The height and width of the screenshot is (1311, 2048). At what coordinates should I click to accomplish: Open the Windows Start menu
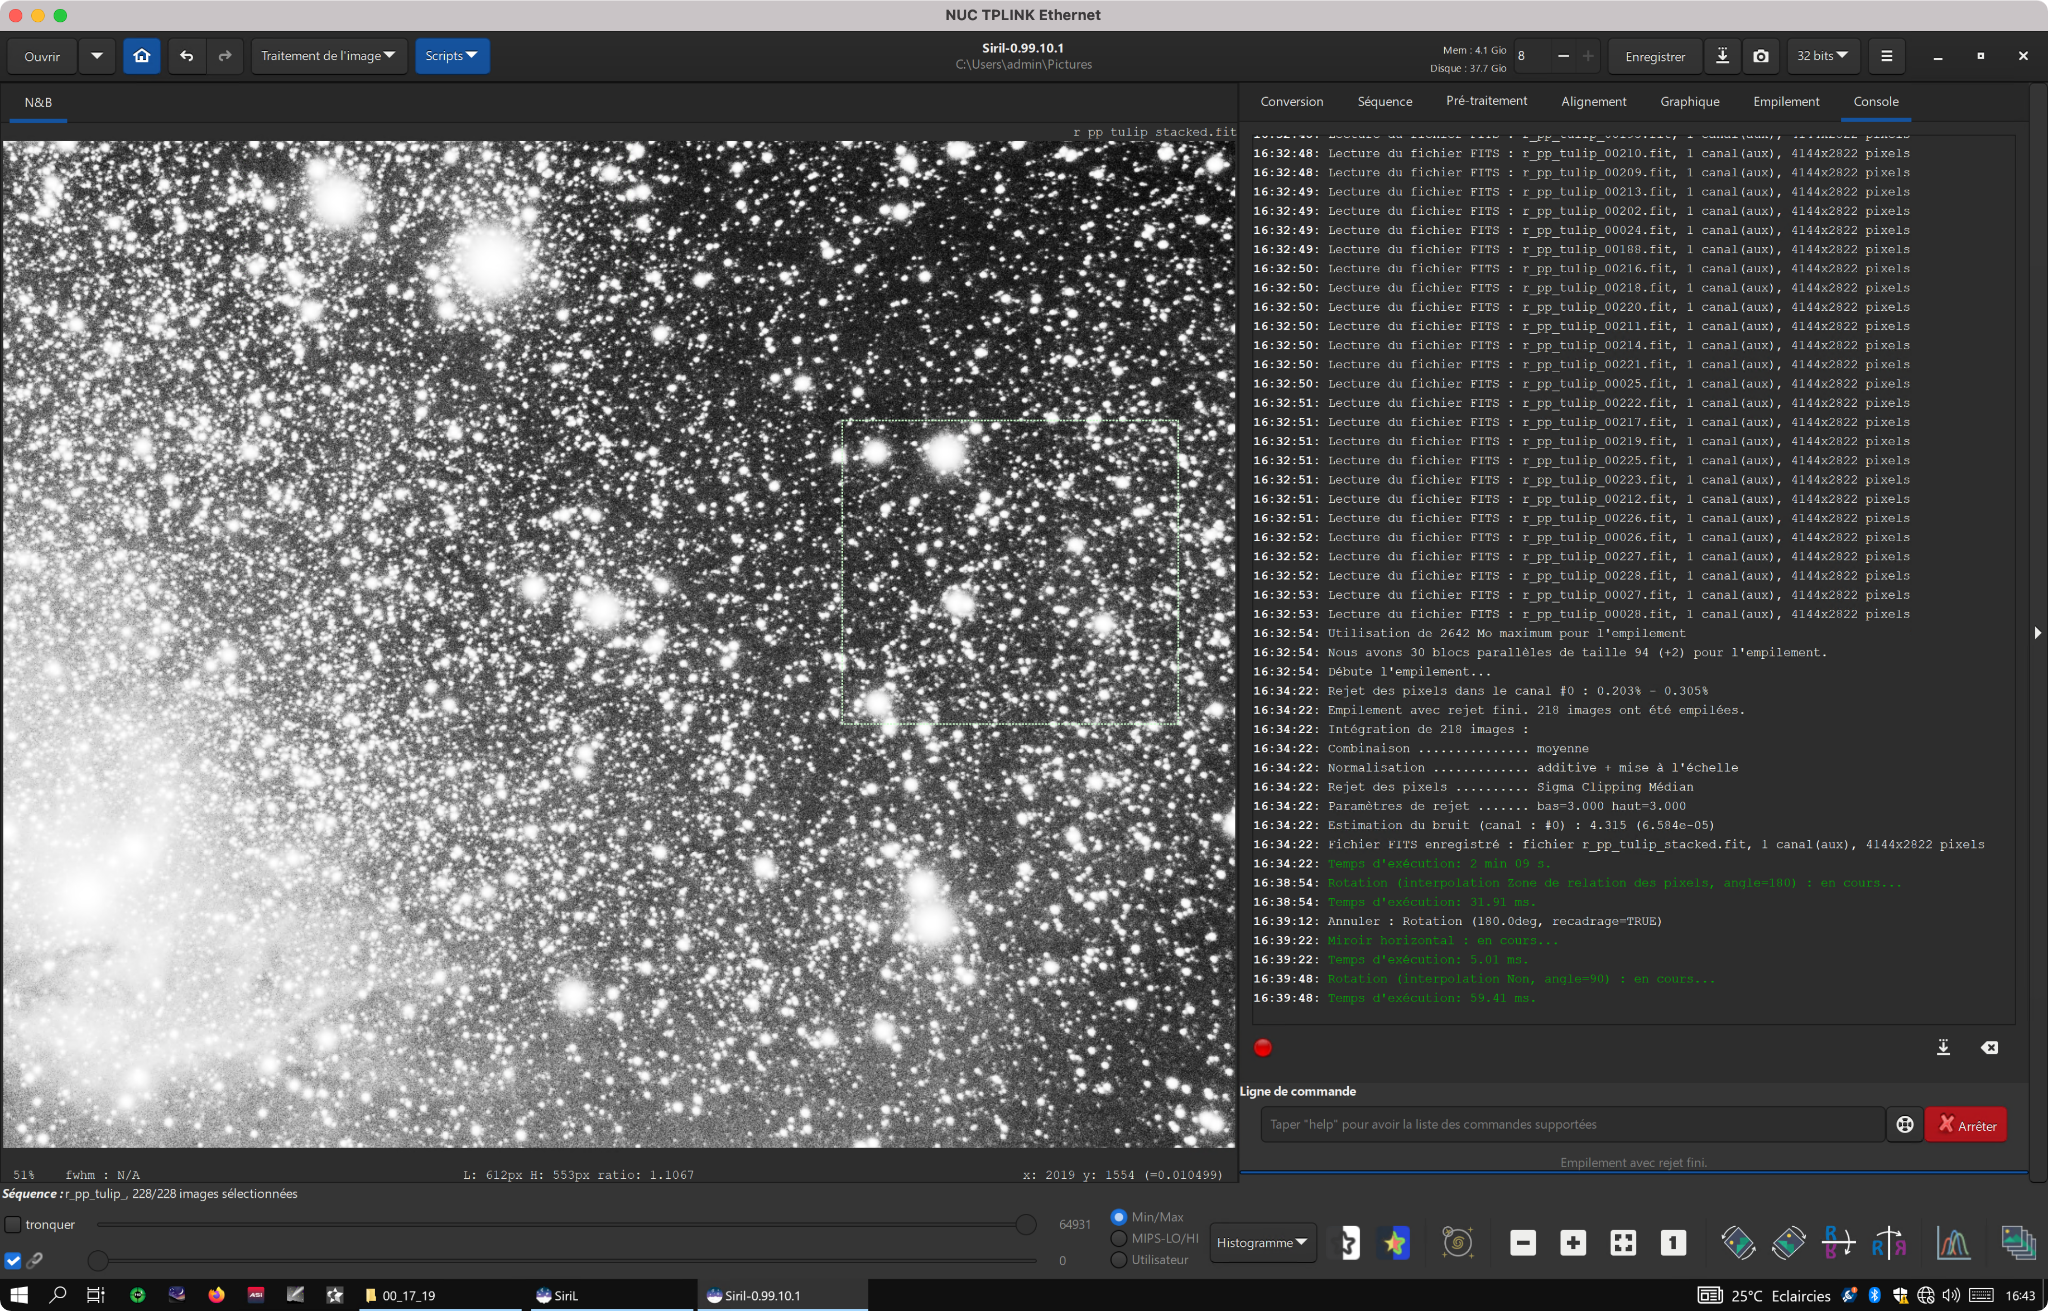19,1295
